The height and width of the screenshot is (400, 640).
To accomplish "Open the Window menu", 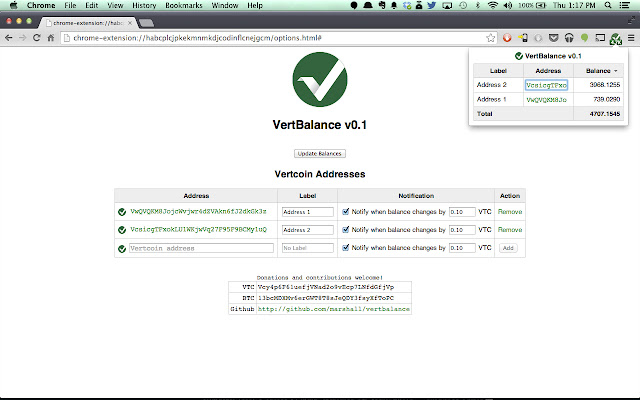I will tap(225, 5).
